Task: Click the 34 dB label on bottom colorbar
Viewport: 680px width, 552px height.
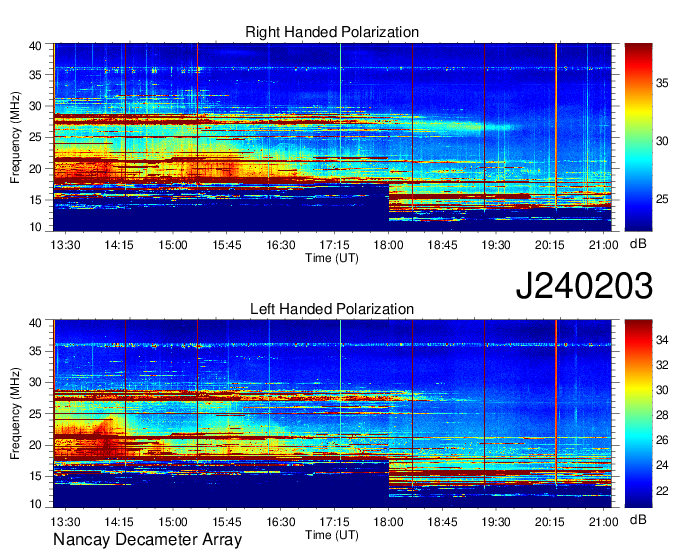Action: [x=662, y=340]
